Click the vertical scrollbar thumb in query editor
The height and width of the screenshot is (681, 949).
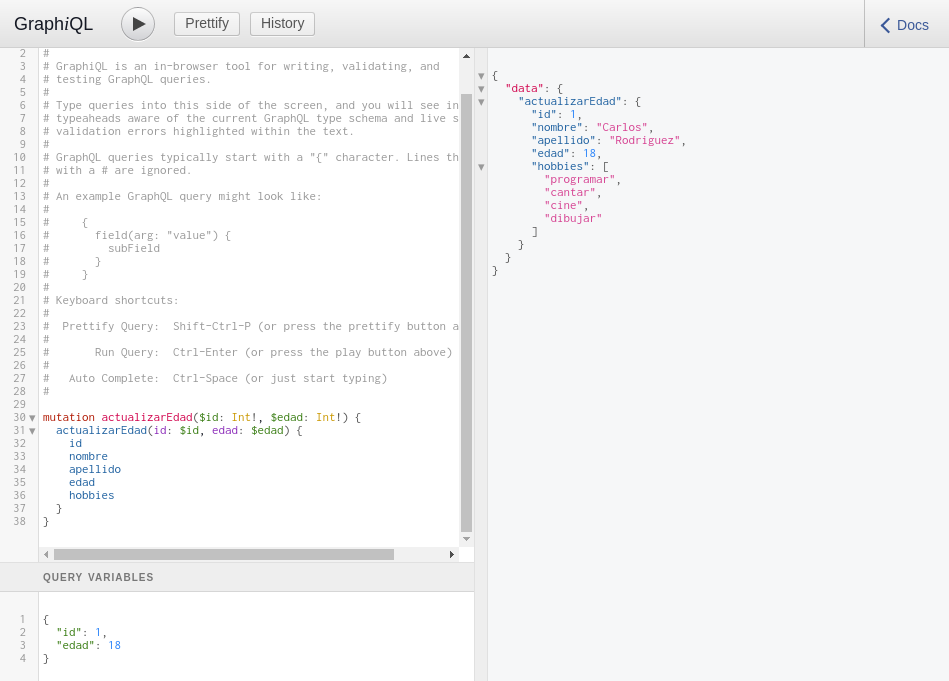click(466, 312)
